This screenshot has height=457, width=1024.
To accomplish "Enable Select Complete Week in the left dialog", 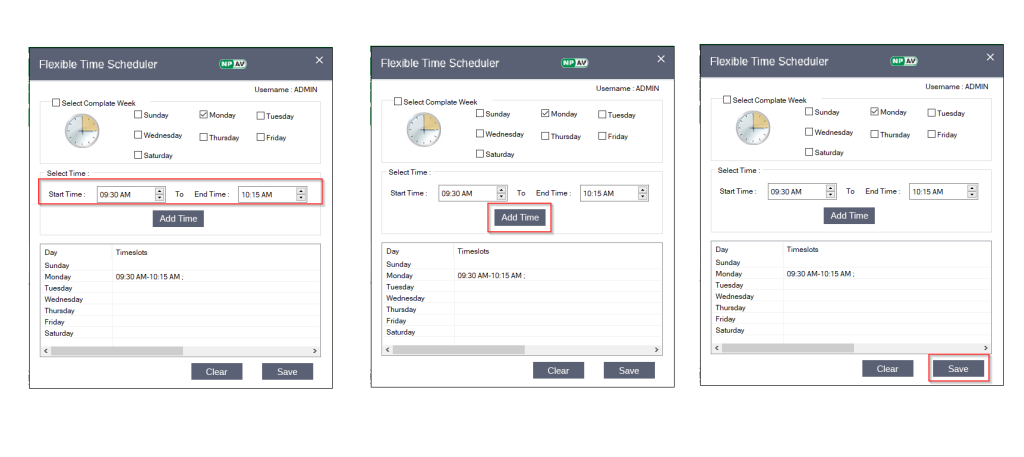I will coord(57,103).
